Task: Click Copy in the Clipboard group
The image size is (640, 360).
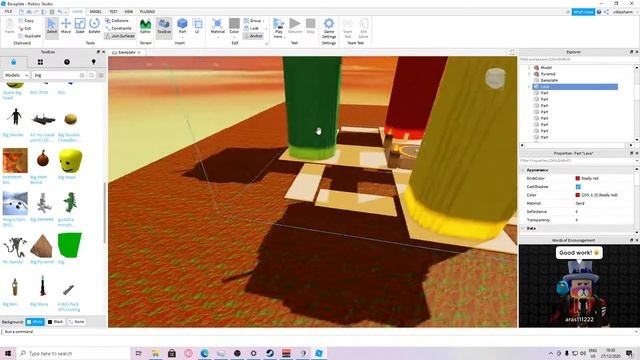Action: (26, 20)
